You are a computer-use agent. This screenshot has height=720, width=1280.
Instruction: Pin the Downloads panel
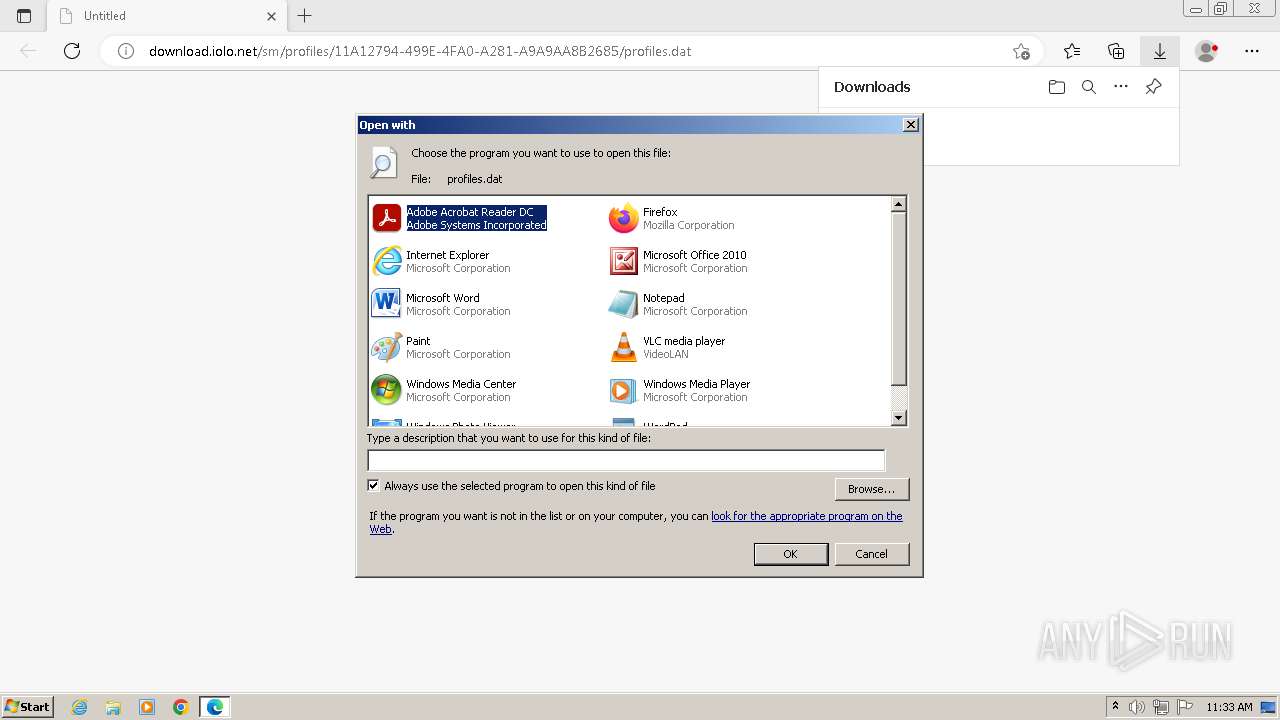[1153, 87]
